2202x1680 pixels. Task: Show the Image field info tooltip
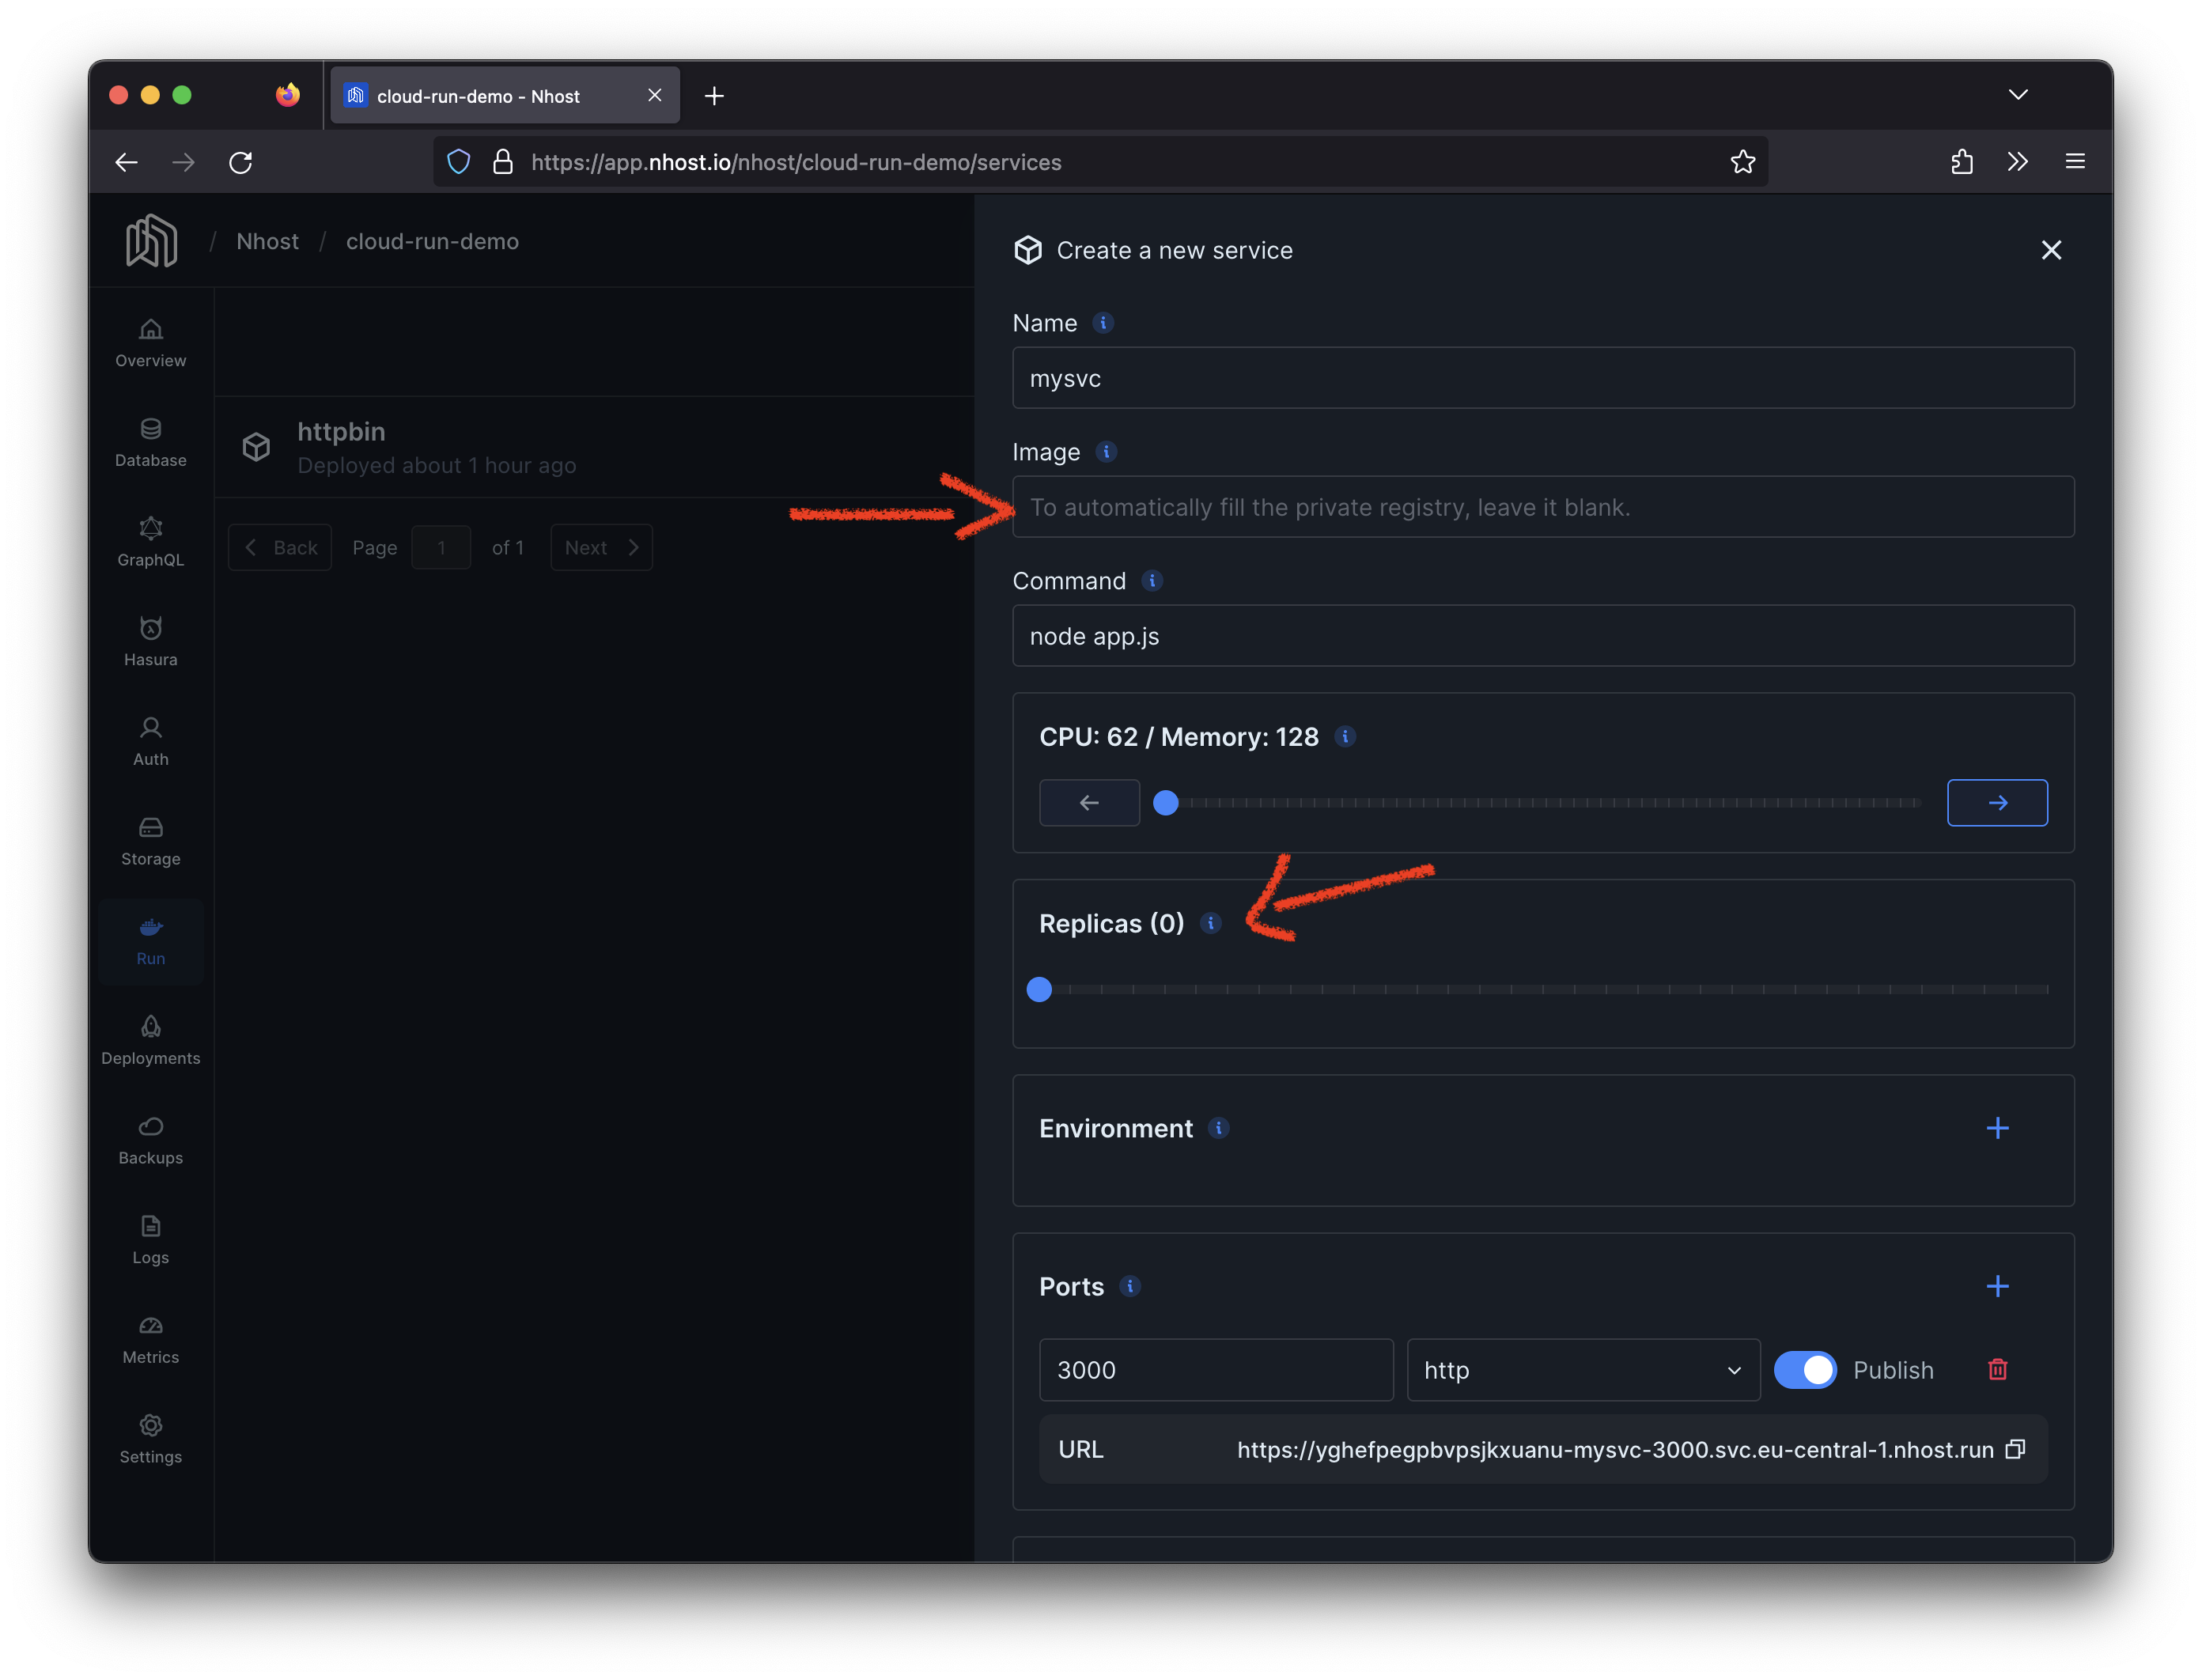point(1106,452)
